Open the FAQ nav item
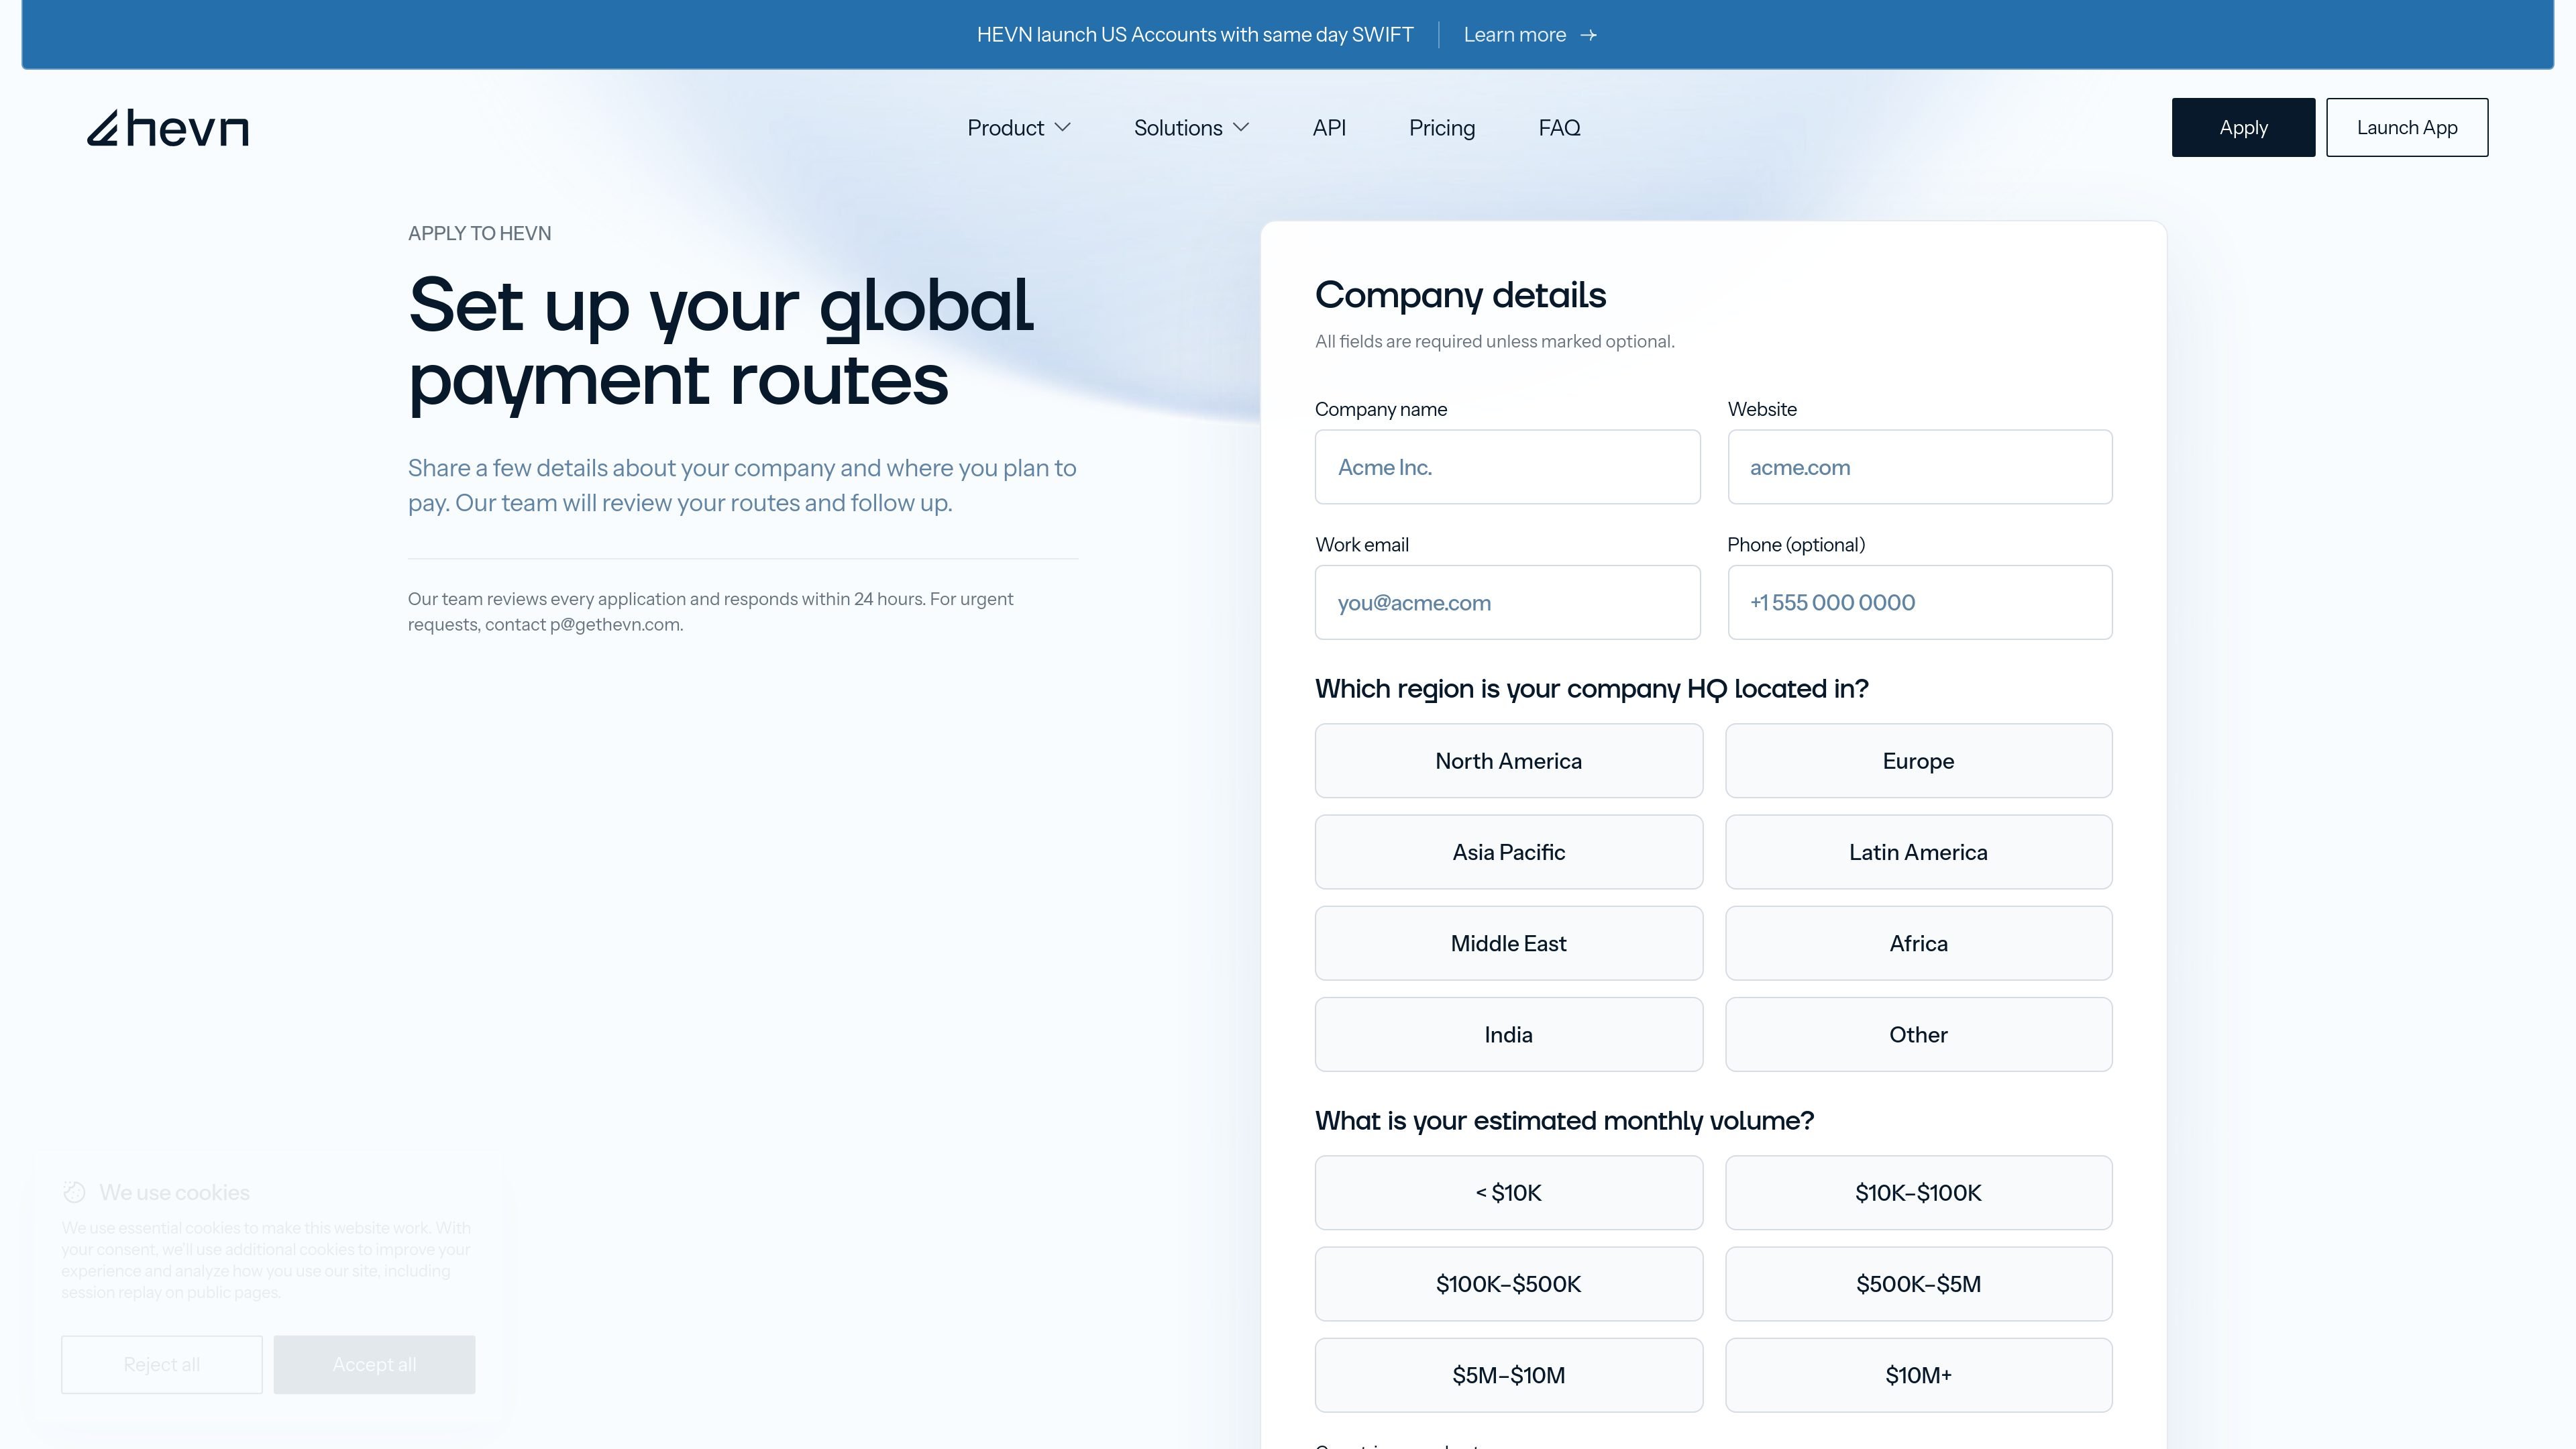Screen dimensions: 2576x1449 tap(1559, 128)
